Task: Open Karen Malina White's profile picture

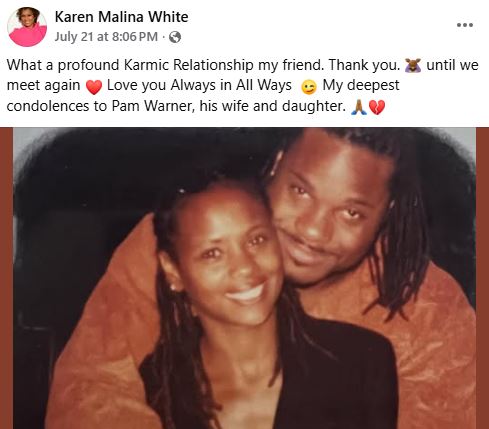Action: point(27,27)
